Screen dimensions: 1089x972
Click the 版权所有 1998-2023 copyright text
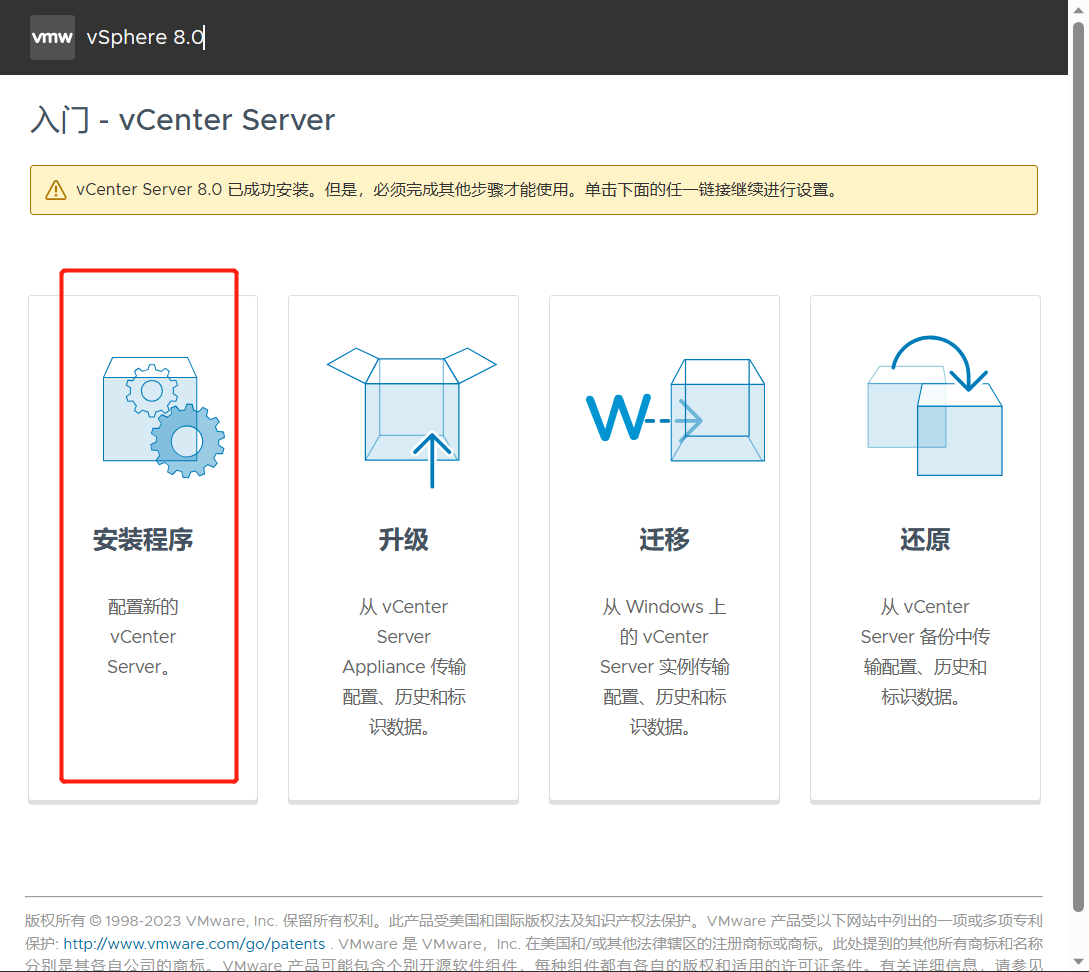tap(533, 944)
